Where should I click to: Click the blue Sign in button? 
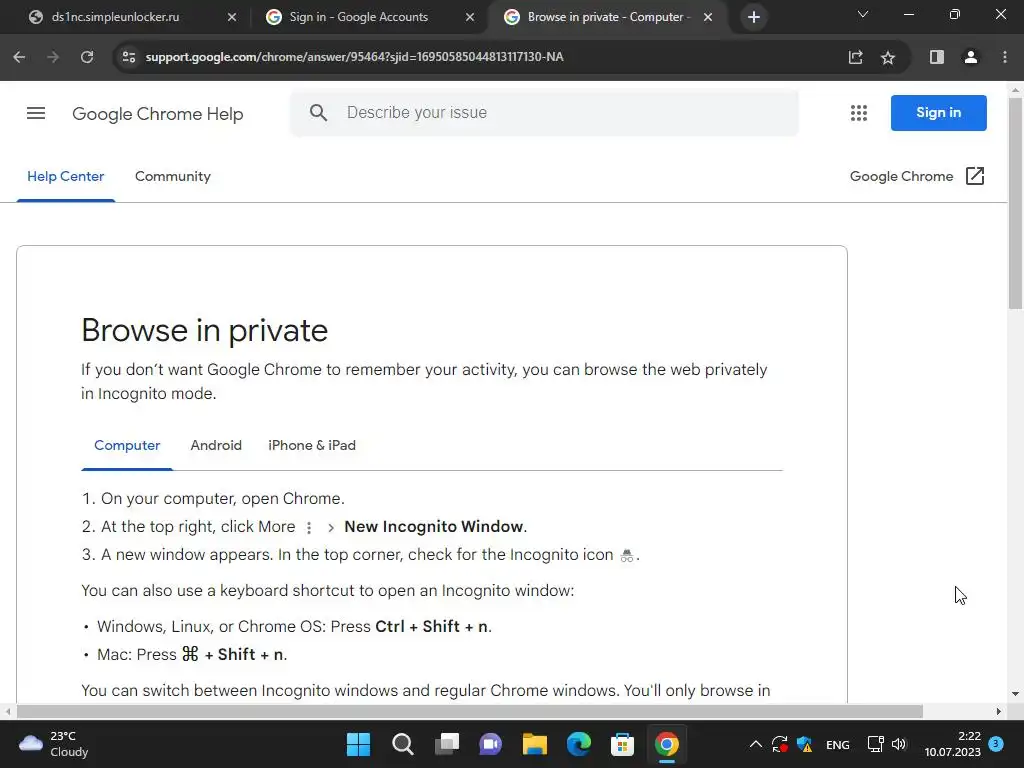point(938,112)
